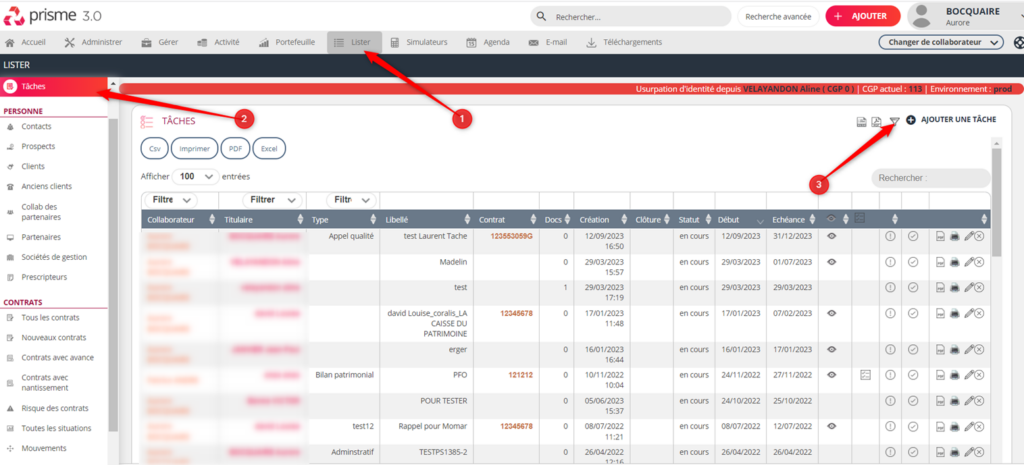Image resolution: width=1024 pixels, height=465 pixels.
Task: Toggle the eye icon on the PFO row
Action: coord(831,374)
